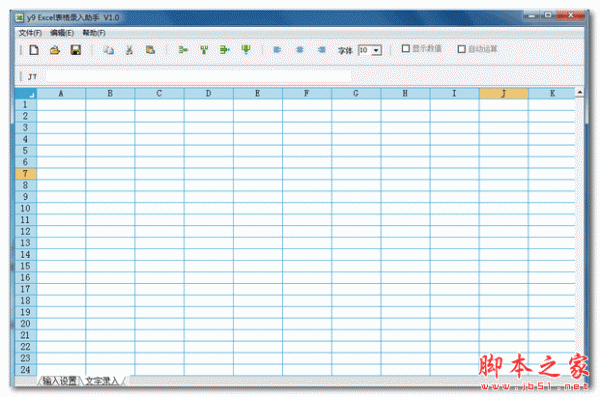Screen dimensions: 600x397
Task: Save the table with the floppy disk icon
Action: (75, 50)
